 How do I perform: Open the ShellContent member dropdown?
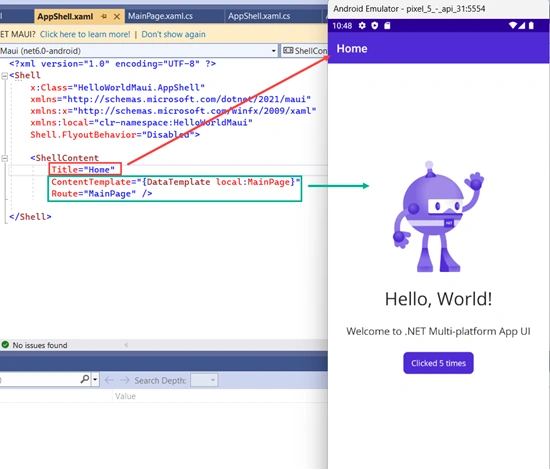pos(304,51)
